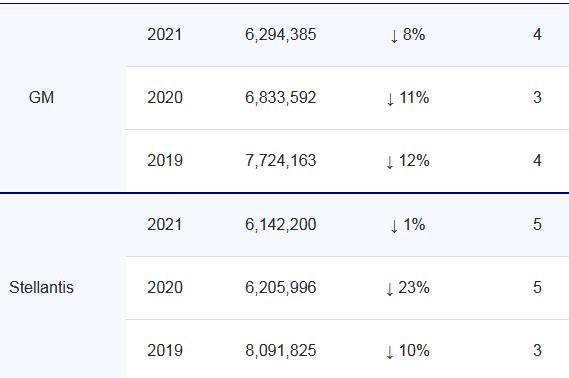Click the 6,142,200 production figure
The height and width of the screenshot is (378, 569).
[281, 224]
